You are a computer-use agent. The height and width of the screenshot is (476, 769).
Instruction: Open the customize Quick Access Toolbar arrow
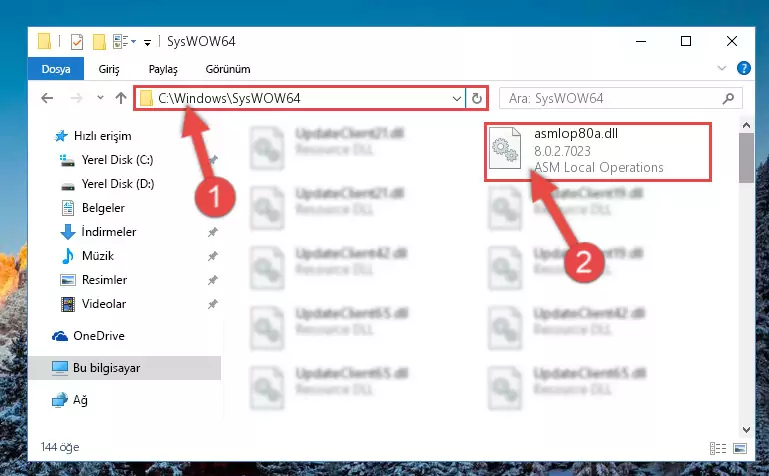(x=147, y=43)
